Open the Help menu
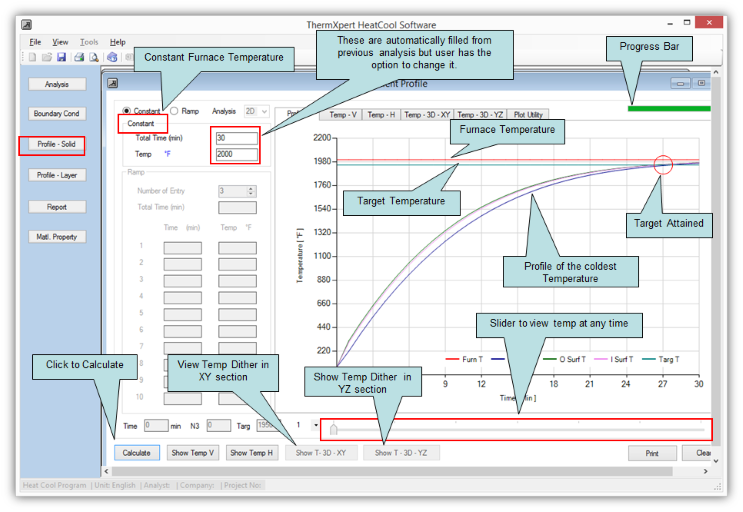Image resolution: width=743 pixels, height=512 pixels. pos(118,42)
